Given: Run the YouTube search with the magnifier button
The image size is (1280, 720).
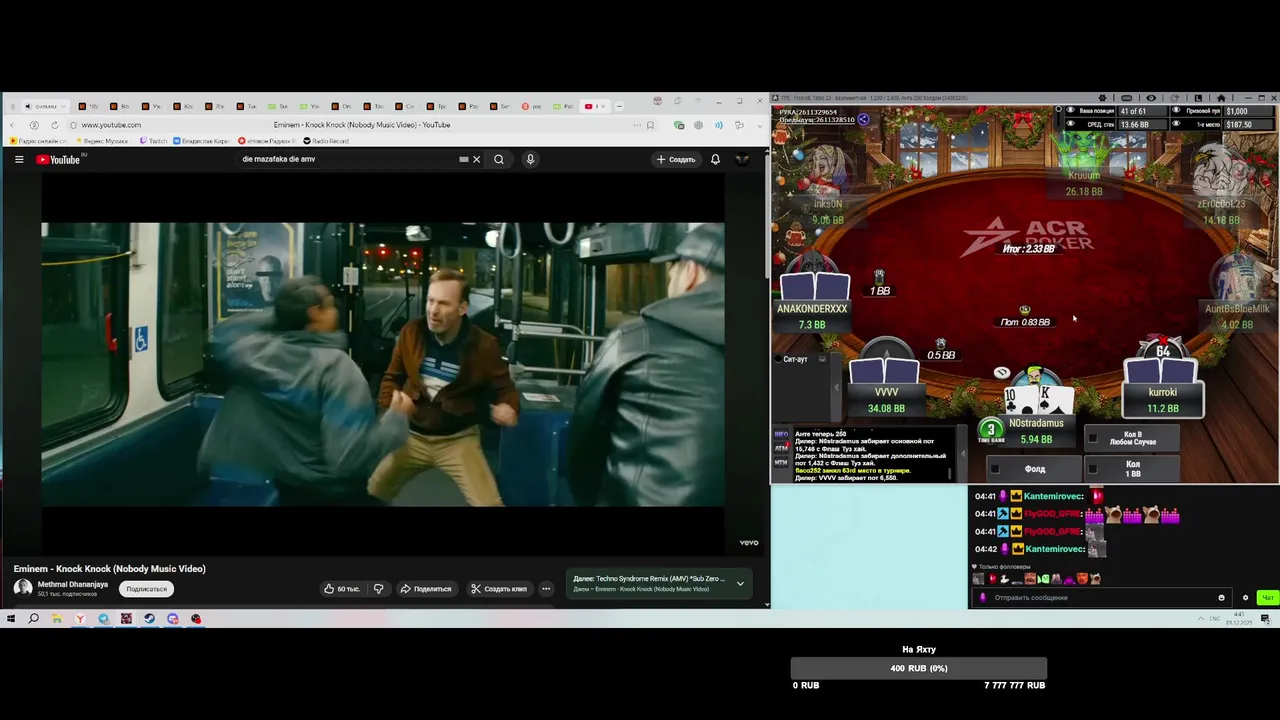Looking at the screenshot, I should pyautogui.click(x=499, y=159).
